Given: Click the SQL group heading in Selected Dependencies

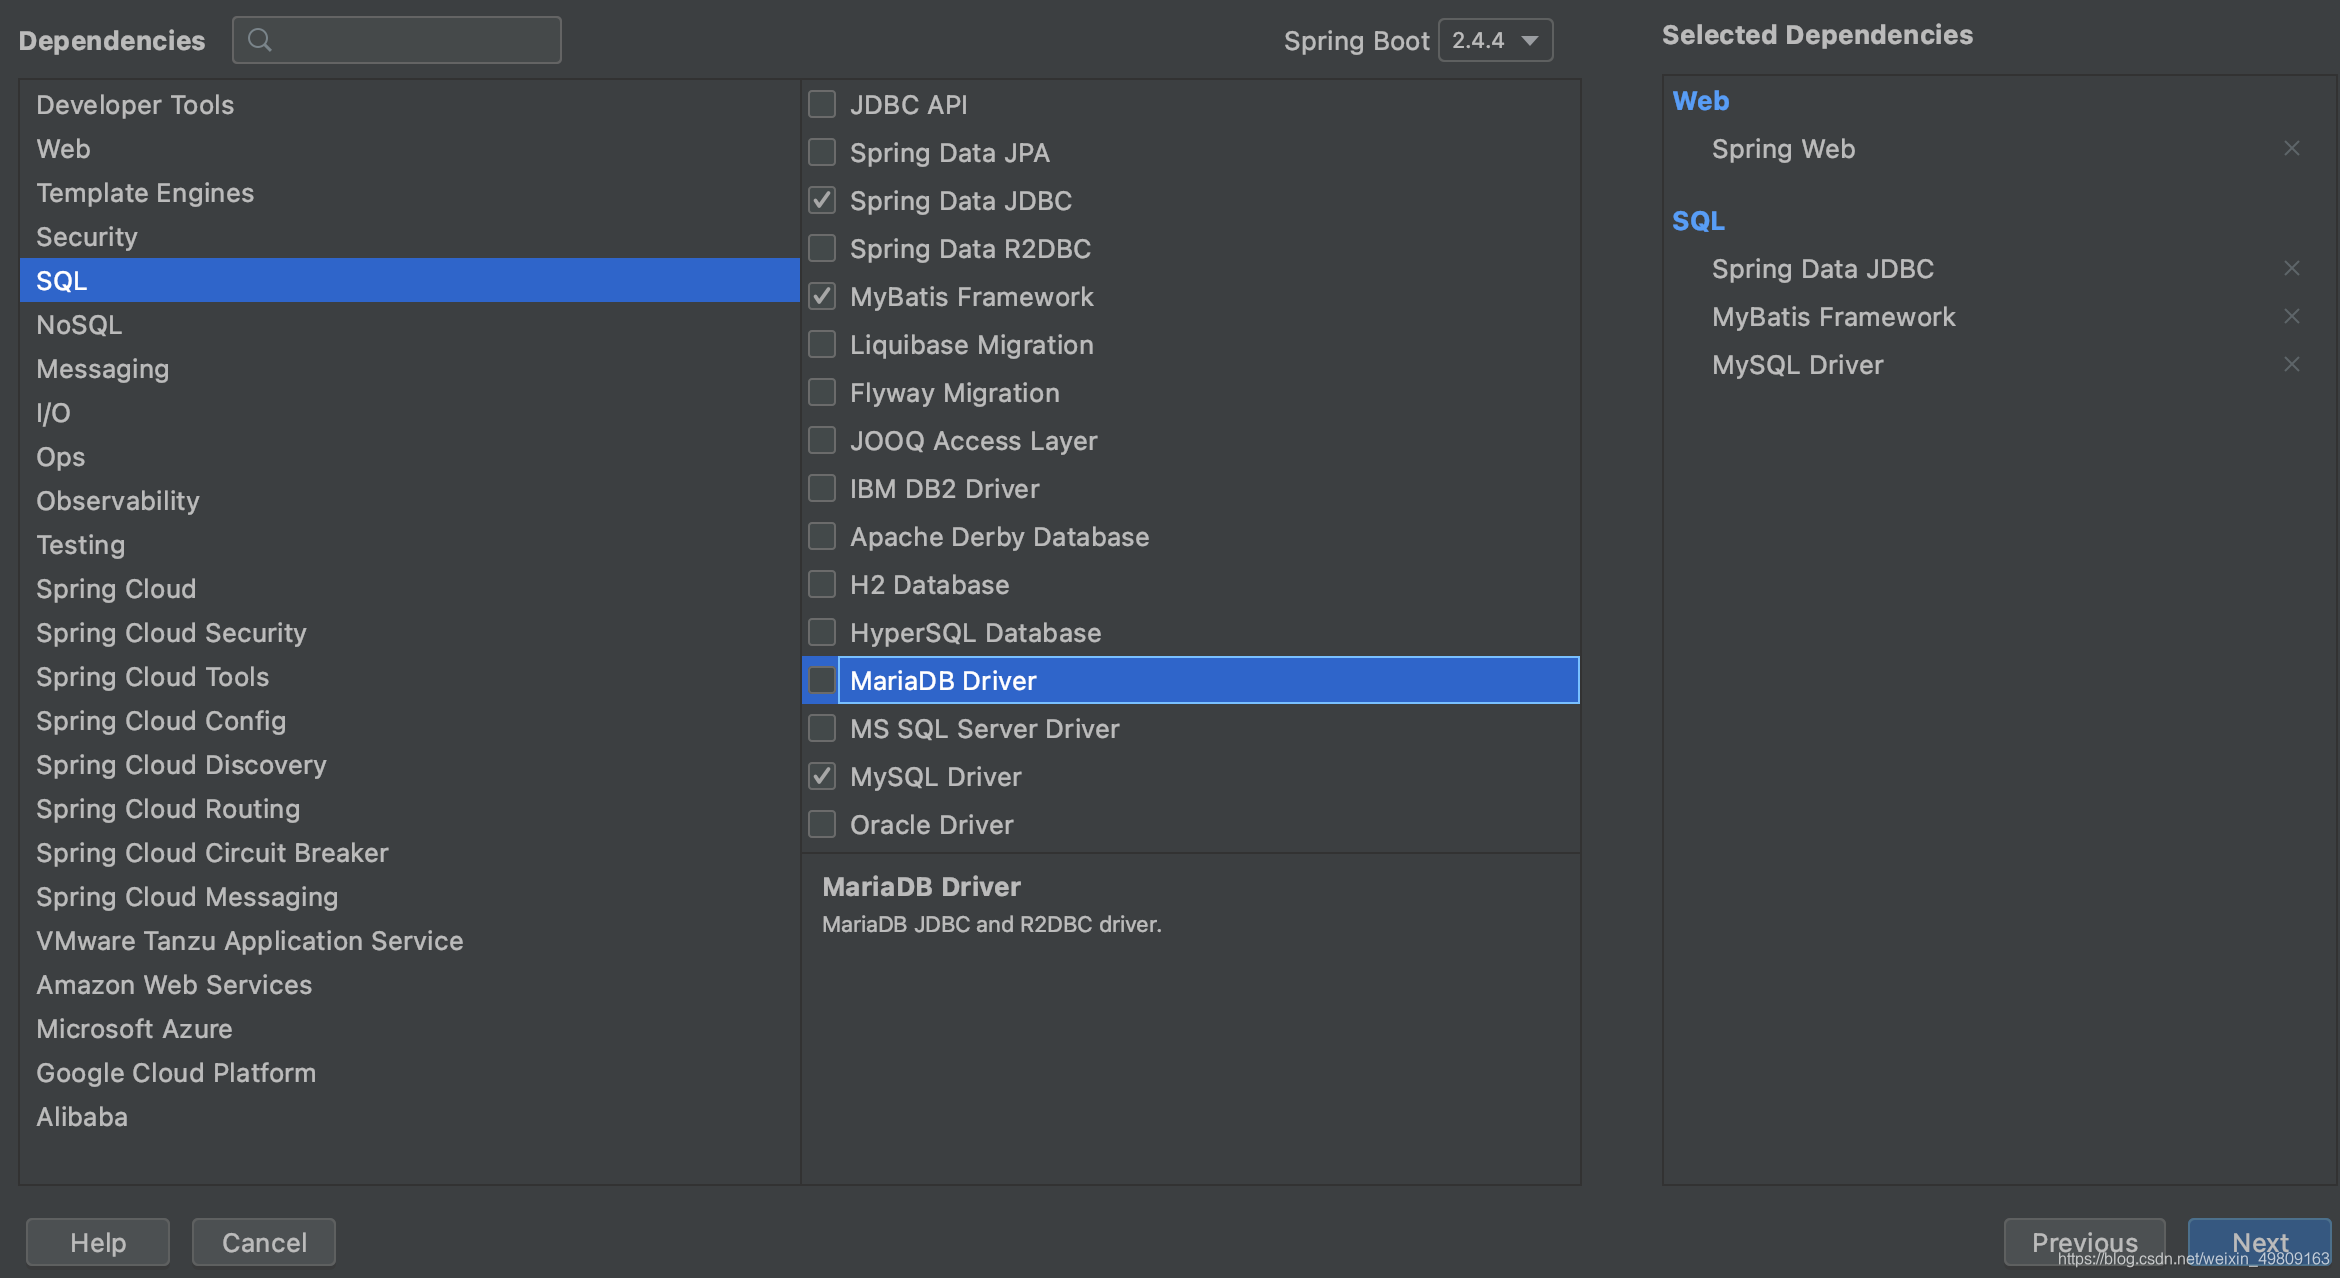Looking at the screenshot, I should tap(1698, 221).
